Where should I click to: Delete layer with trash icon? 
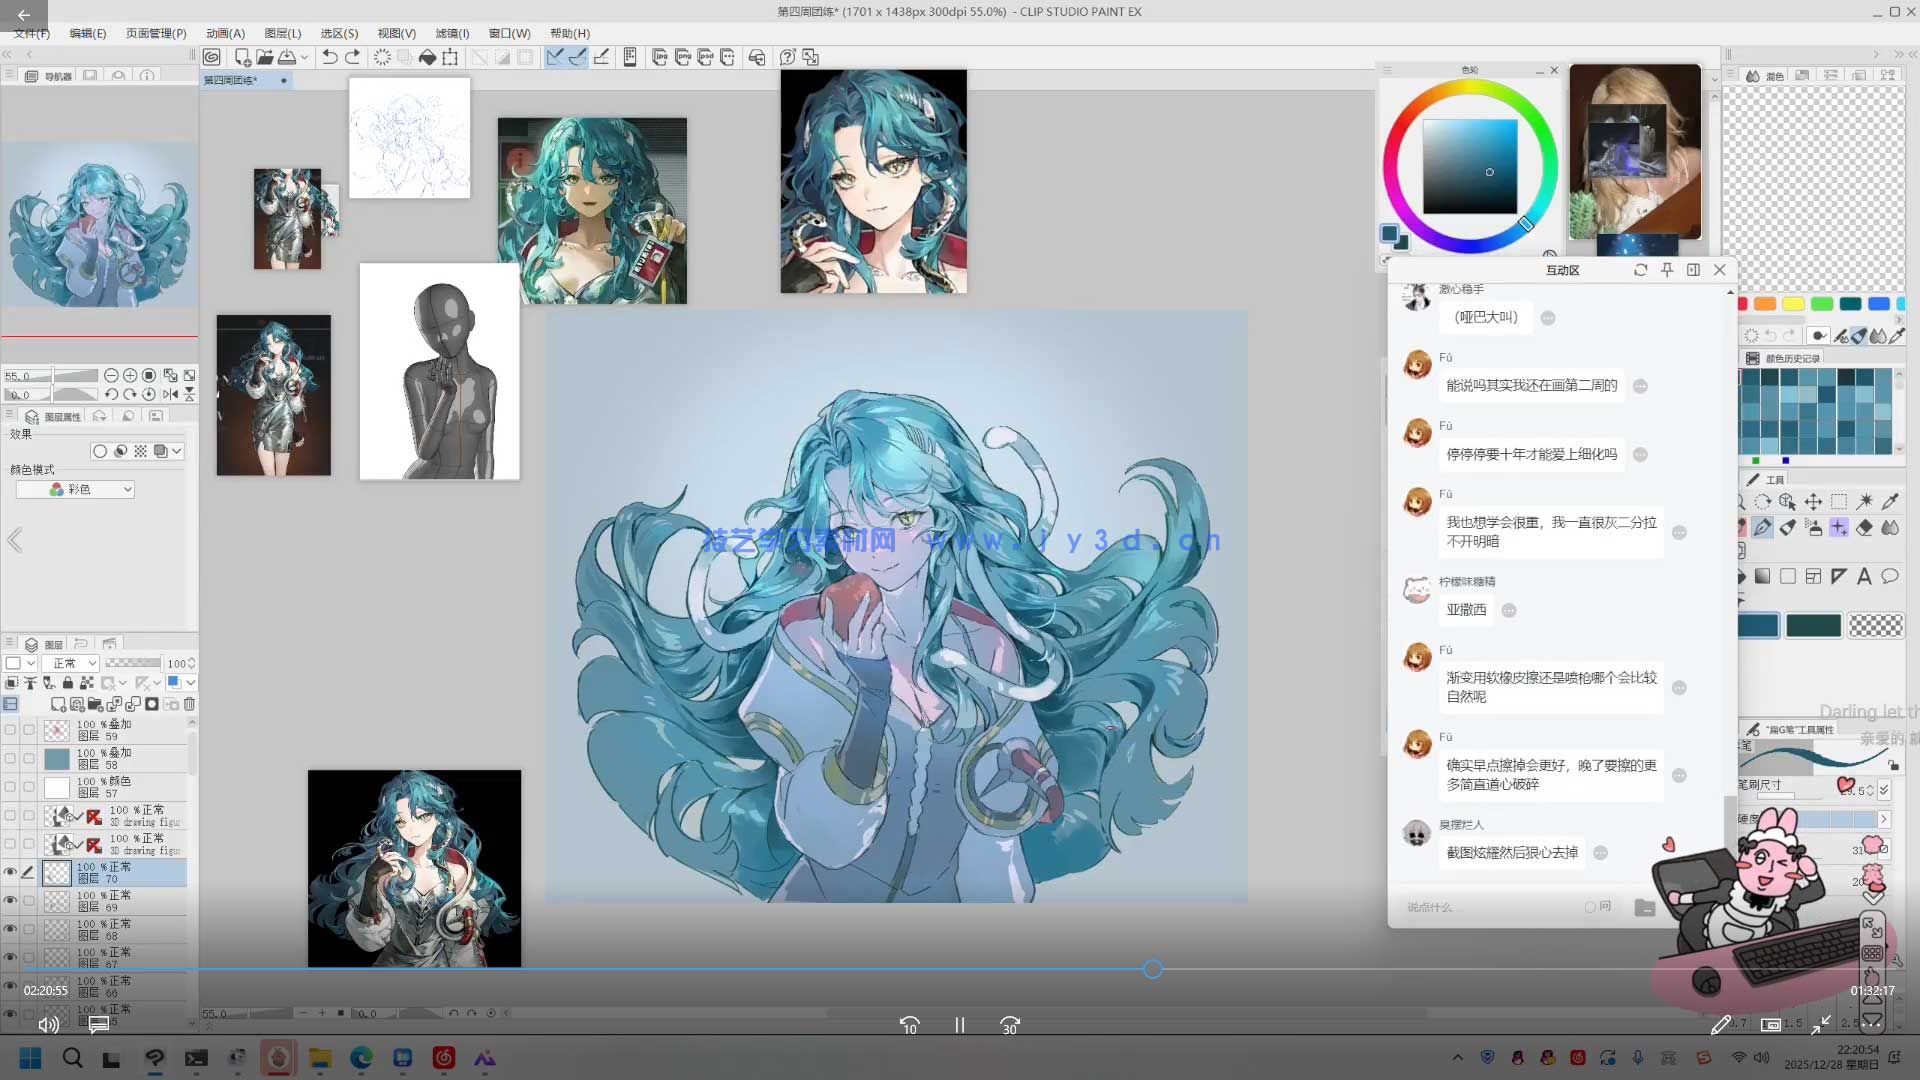(189, 704)
